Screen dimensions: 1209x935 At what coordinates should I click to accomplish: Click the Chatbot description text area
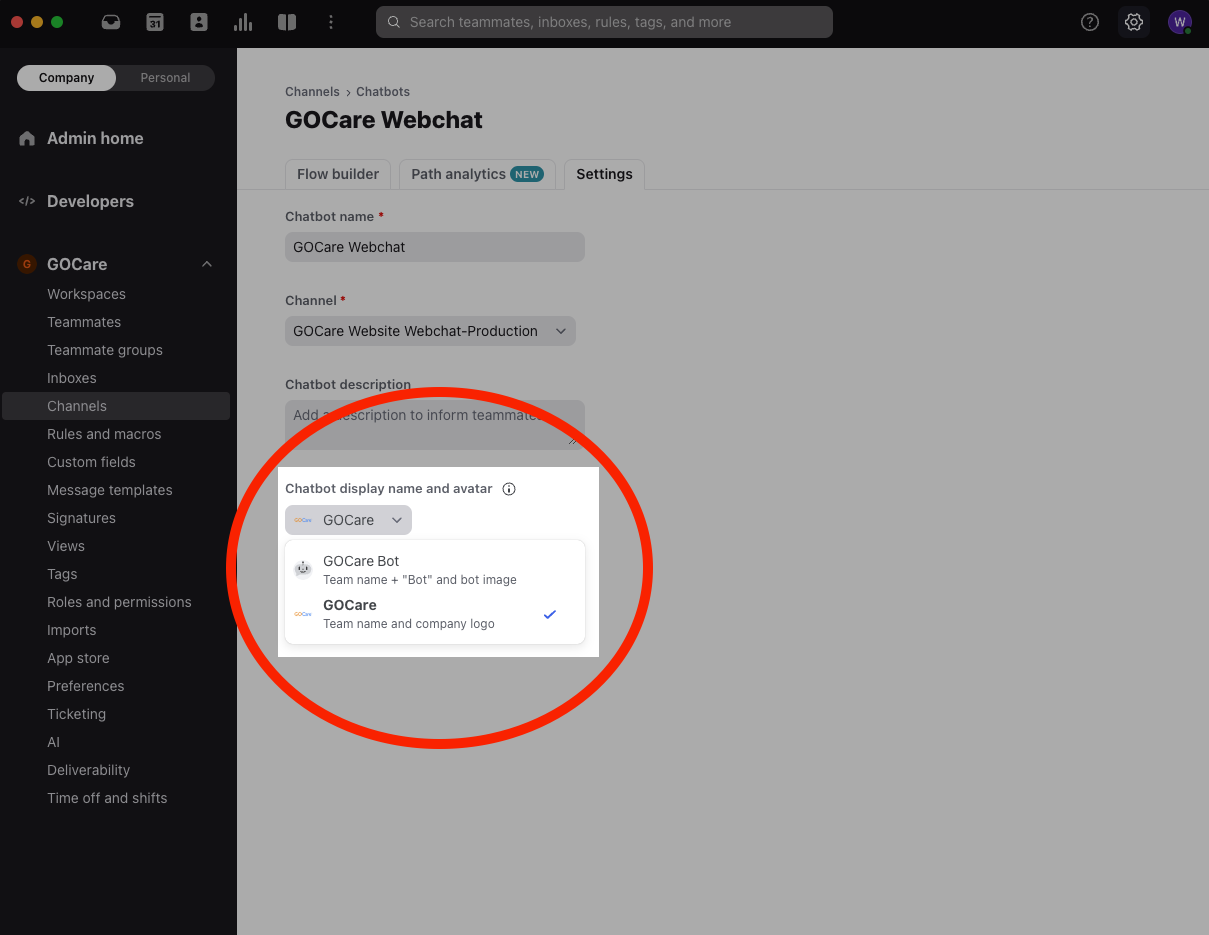pyautogui.click(x=434, y=425)
